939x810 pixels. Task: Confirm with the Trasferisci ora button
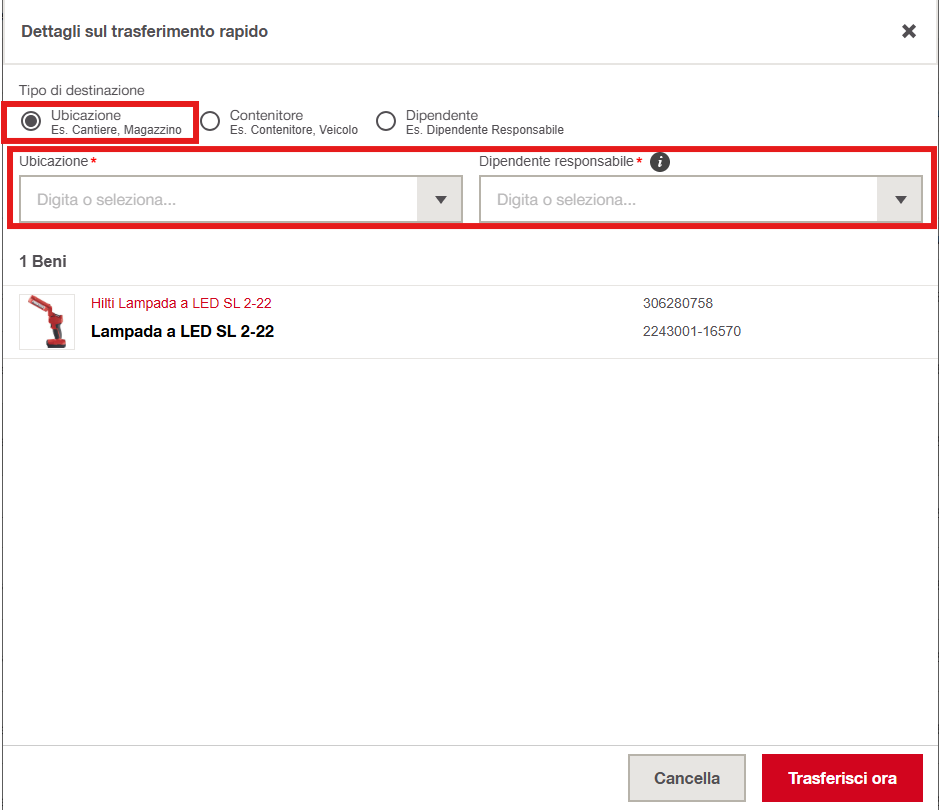[841, 778]
